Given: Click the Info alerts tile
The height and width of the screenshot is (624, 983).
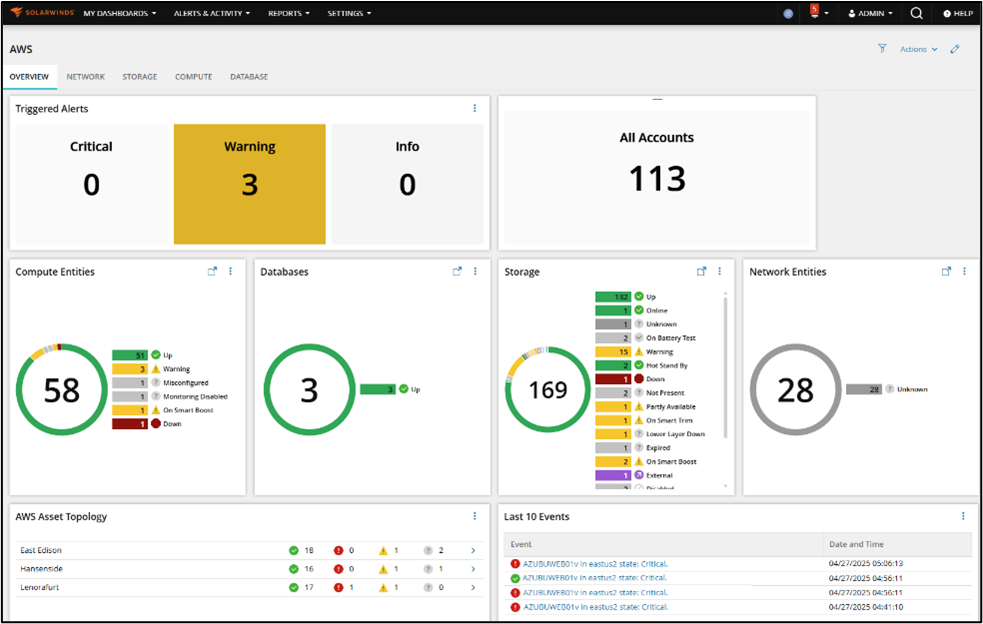Looking at the screenshot, I should click(x=407, y=184).
